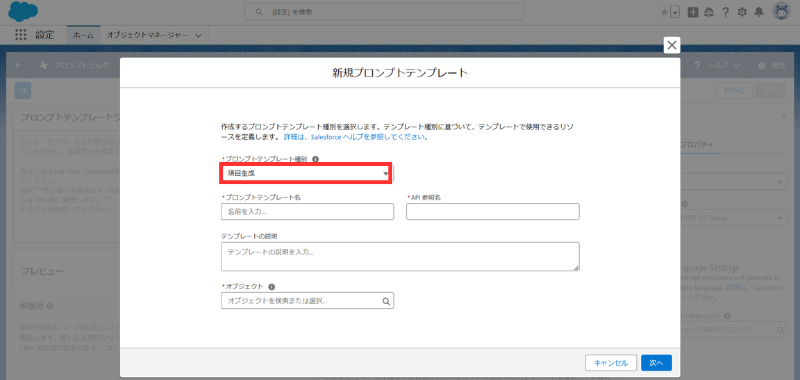This screenshot has width=800, height=380.
Task: Click the プロンプトテンプレート名 input field
Action: click(307, 211)
